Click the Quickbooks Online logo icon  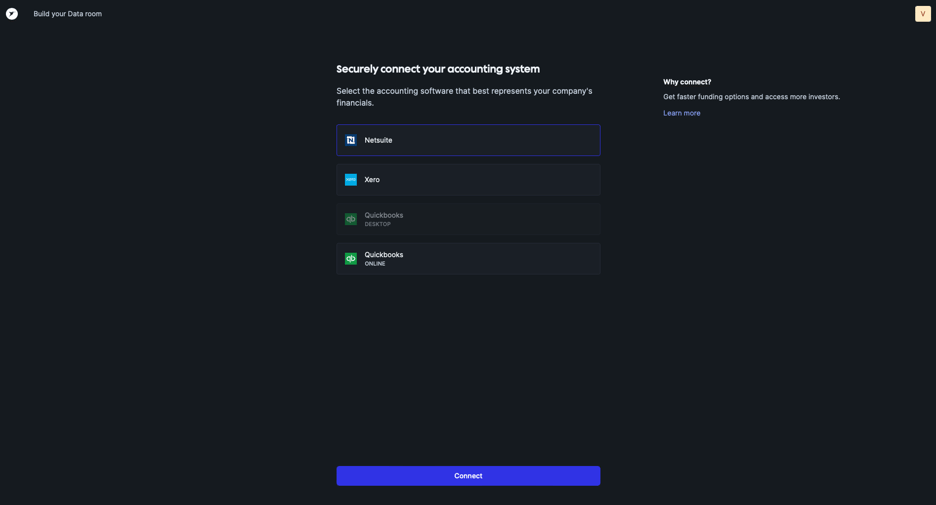(351, 258)
